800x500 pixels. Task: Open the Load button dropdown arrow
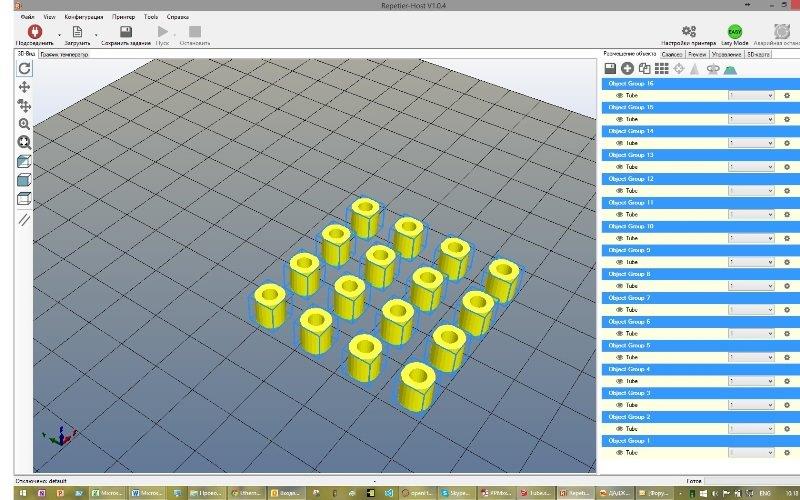click(x=96, y=35)
